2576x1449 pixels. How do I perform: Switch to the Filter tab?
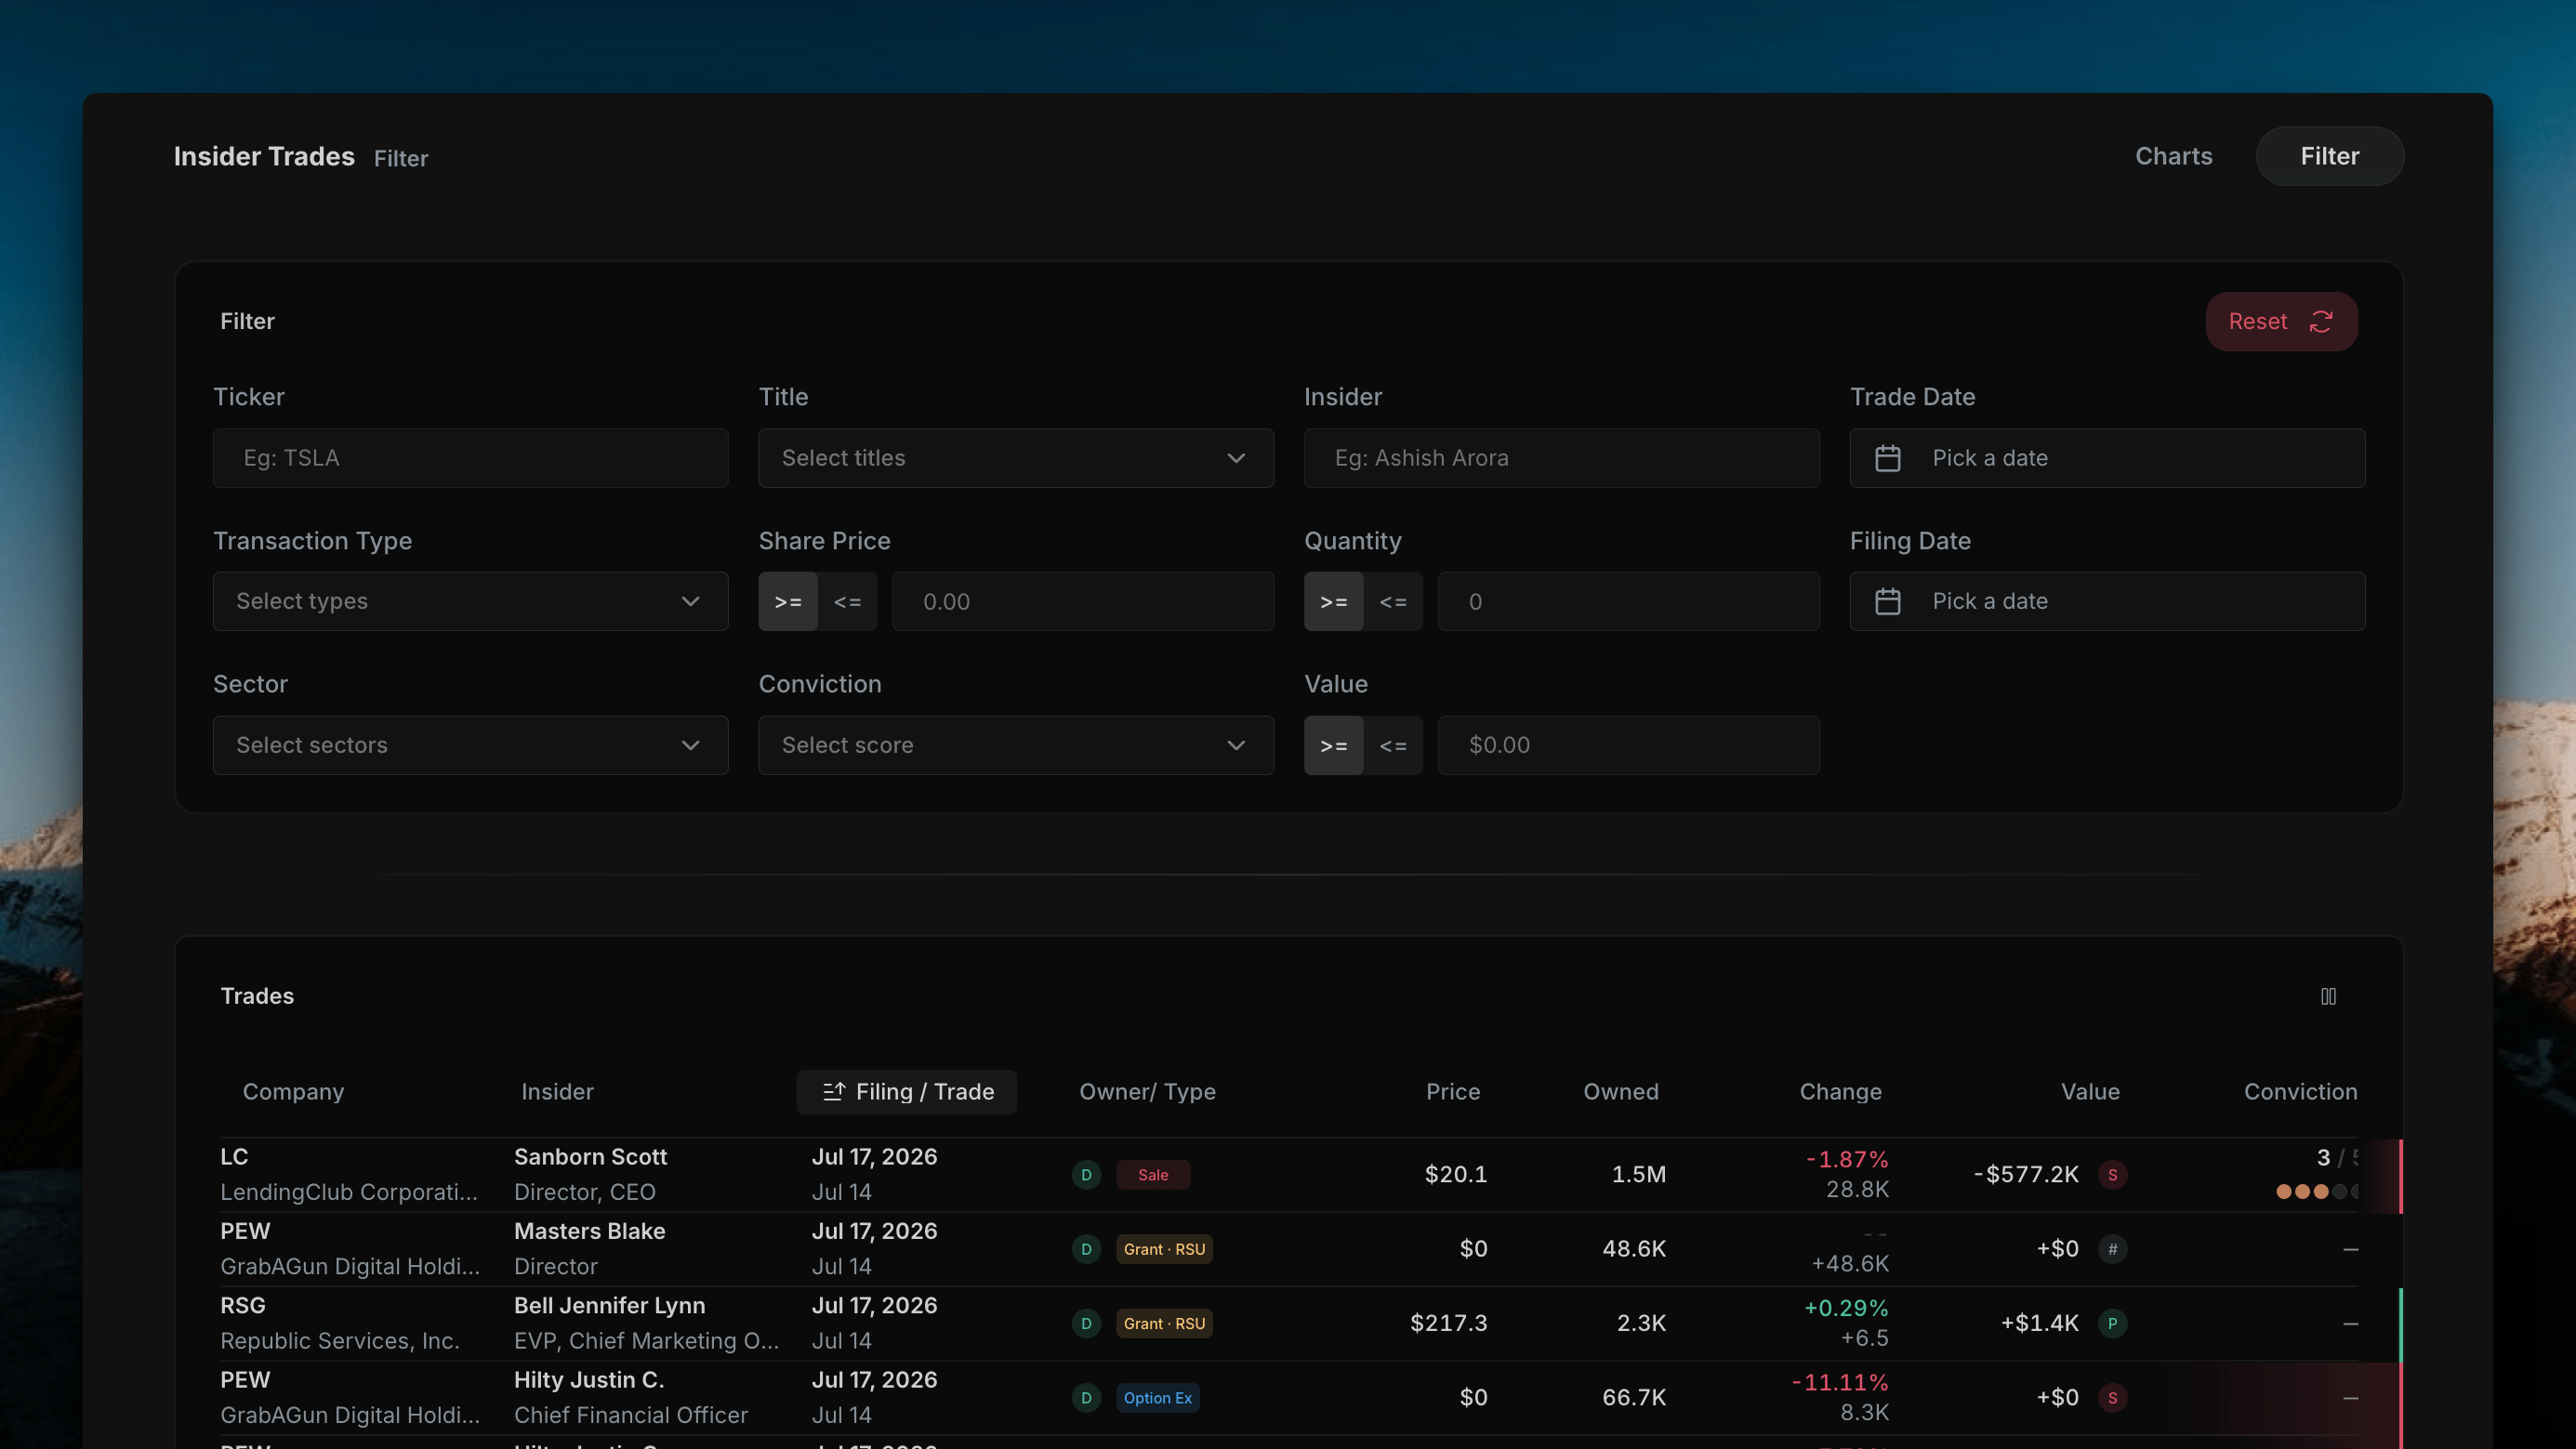[2329, 156]
